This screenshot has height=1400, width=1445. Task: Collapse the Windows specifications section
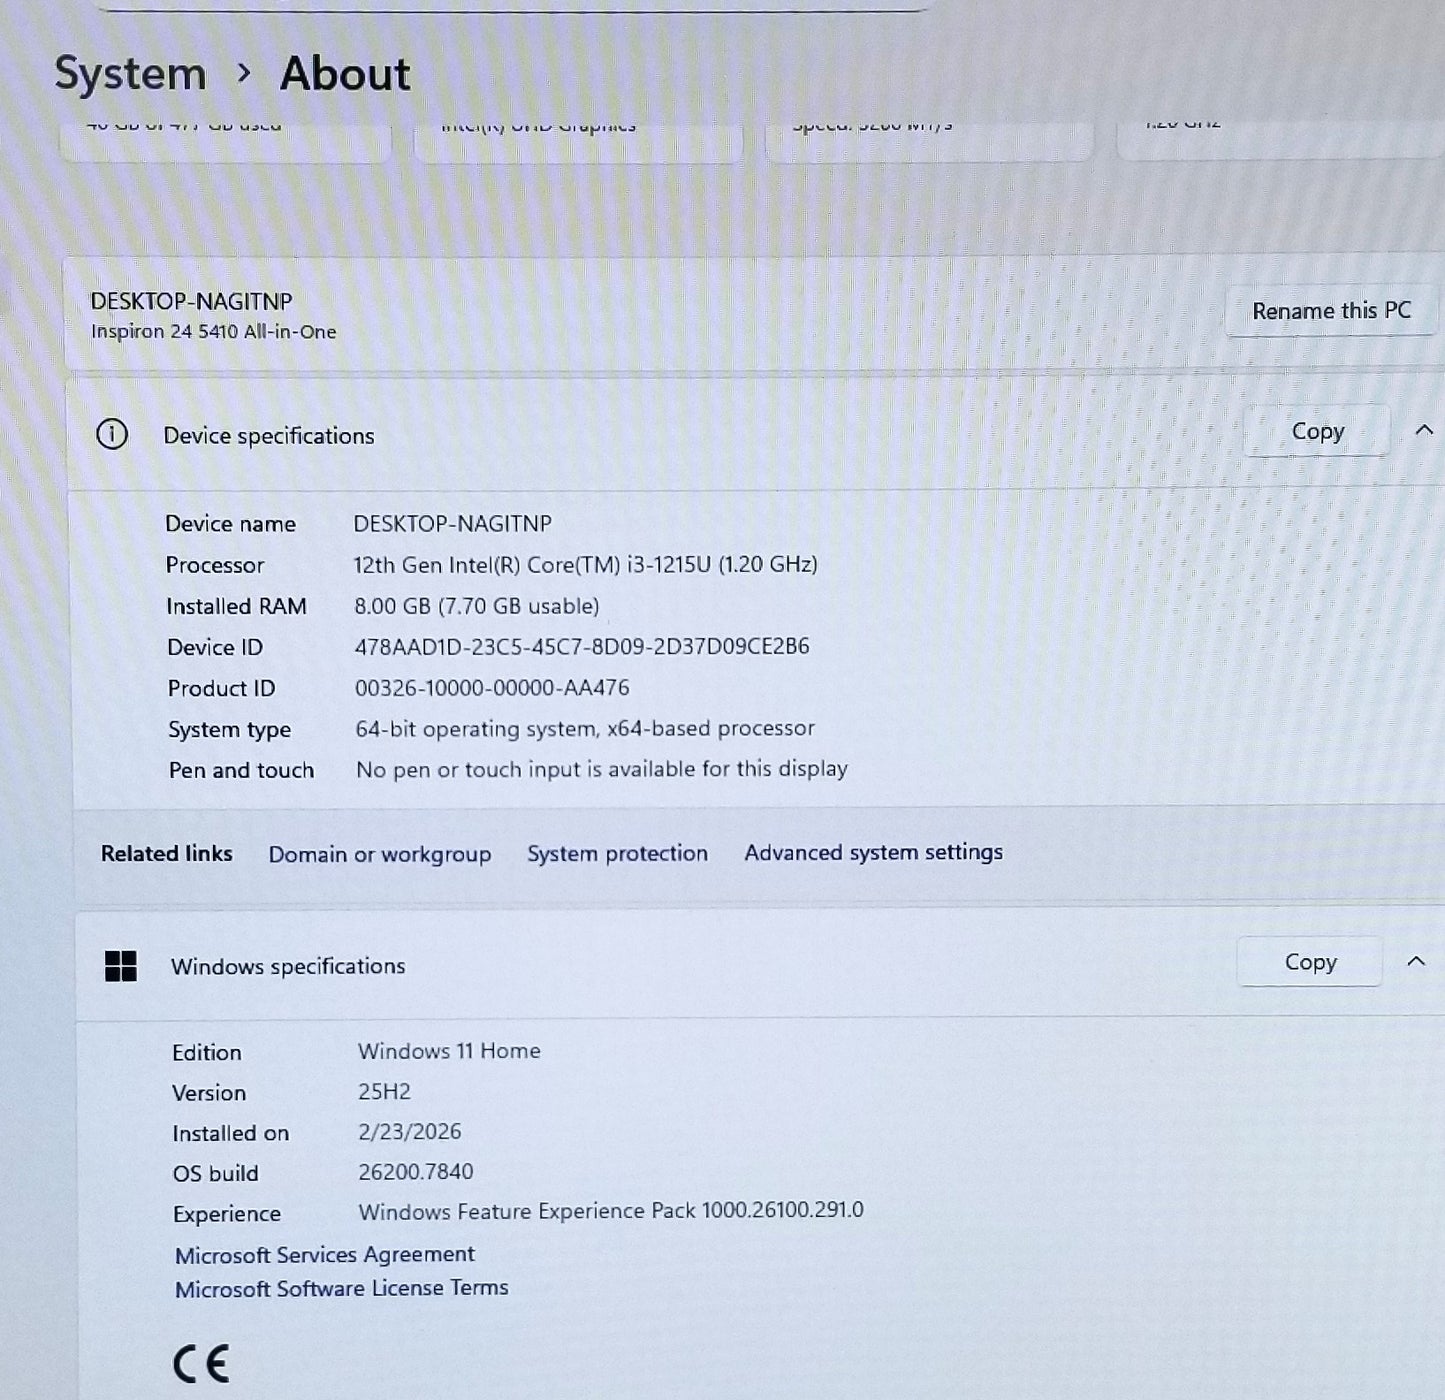(x=1417, y=961)
